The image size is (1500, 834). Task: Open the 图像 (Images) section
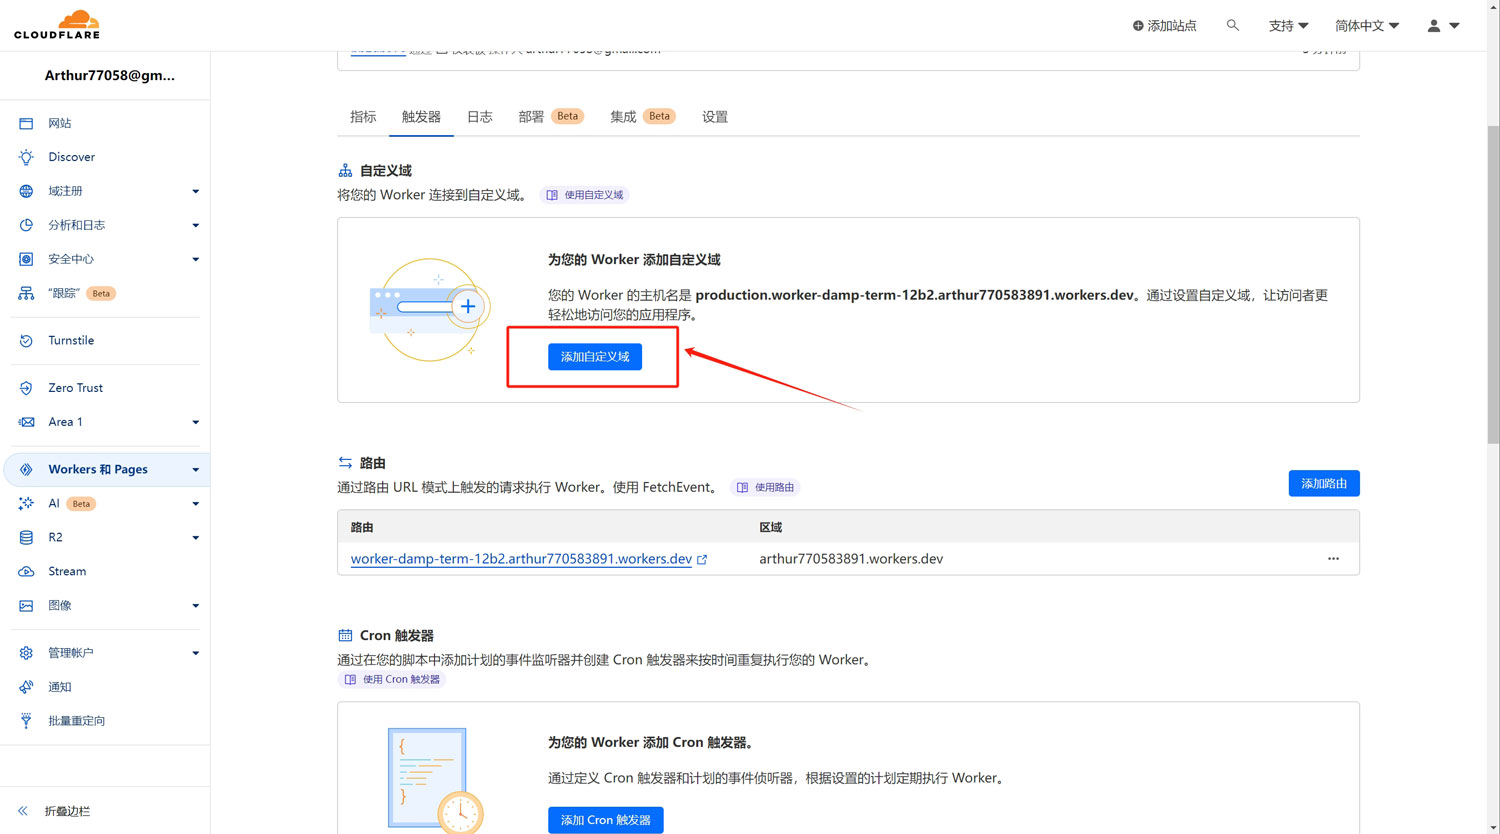(x=60, y=605)
